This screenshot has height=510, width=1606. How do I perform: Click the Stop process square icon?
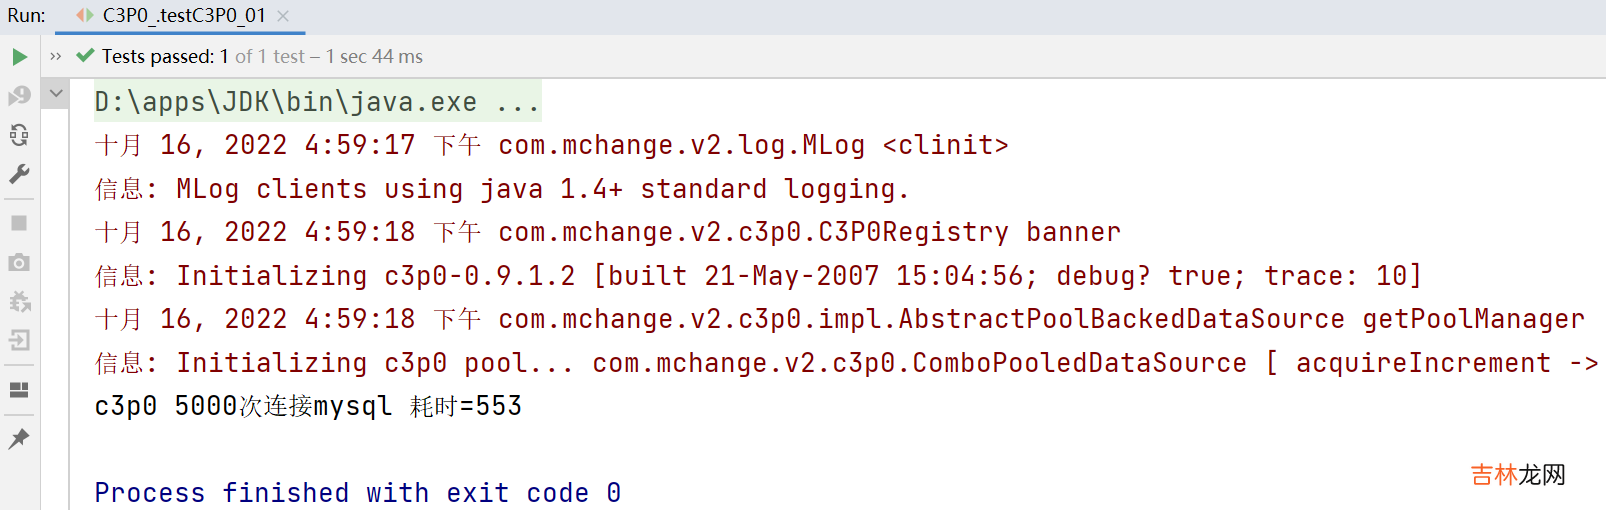click(19, 223)
